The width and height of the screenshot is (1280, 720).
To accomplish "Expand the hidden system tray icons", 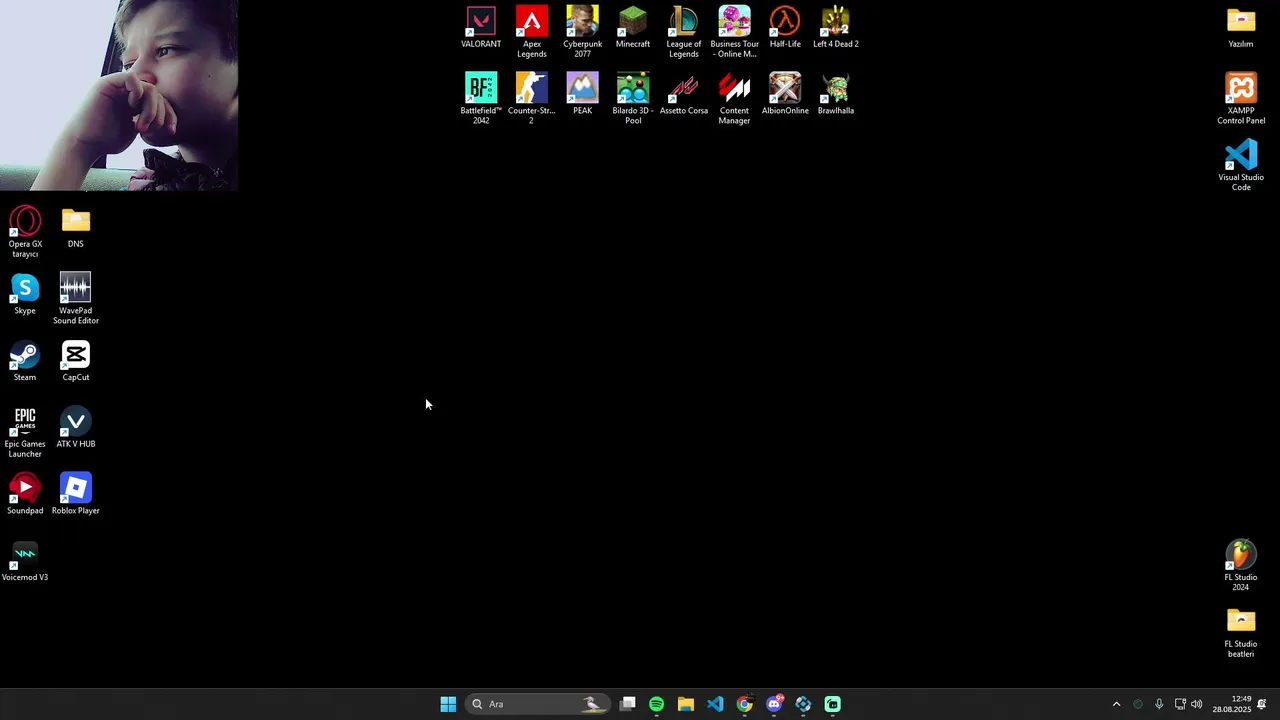I will coord(1116,704).
